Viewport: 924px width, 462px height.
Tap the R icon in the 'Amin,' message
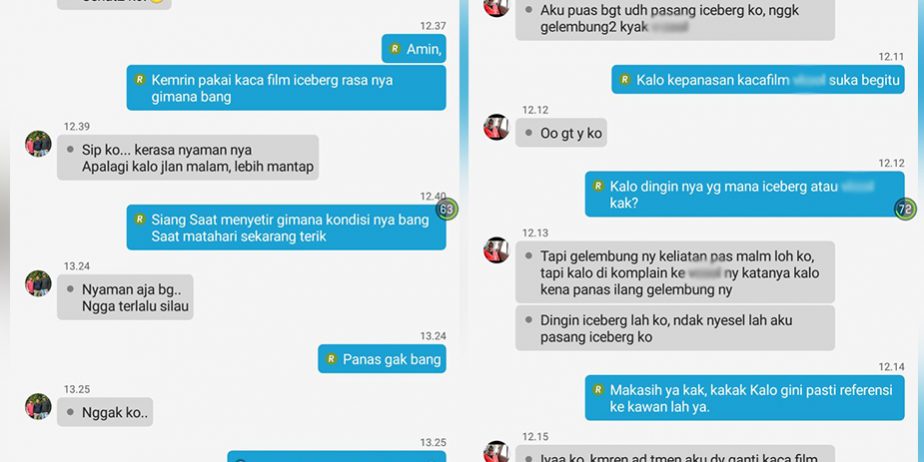395,49
